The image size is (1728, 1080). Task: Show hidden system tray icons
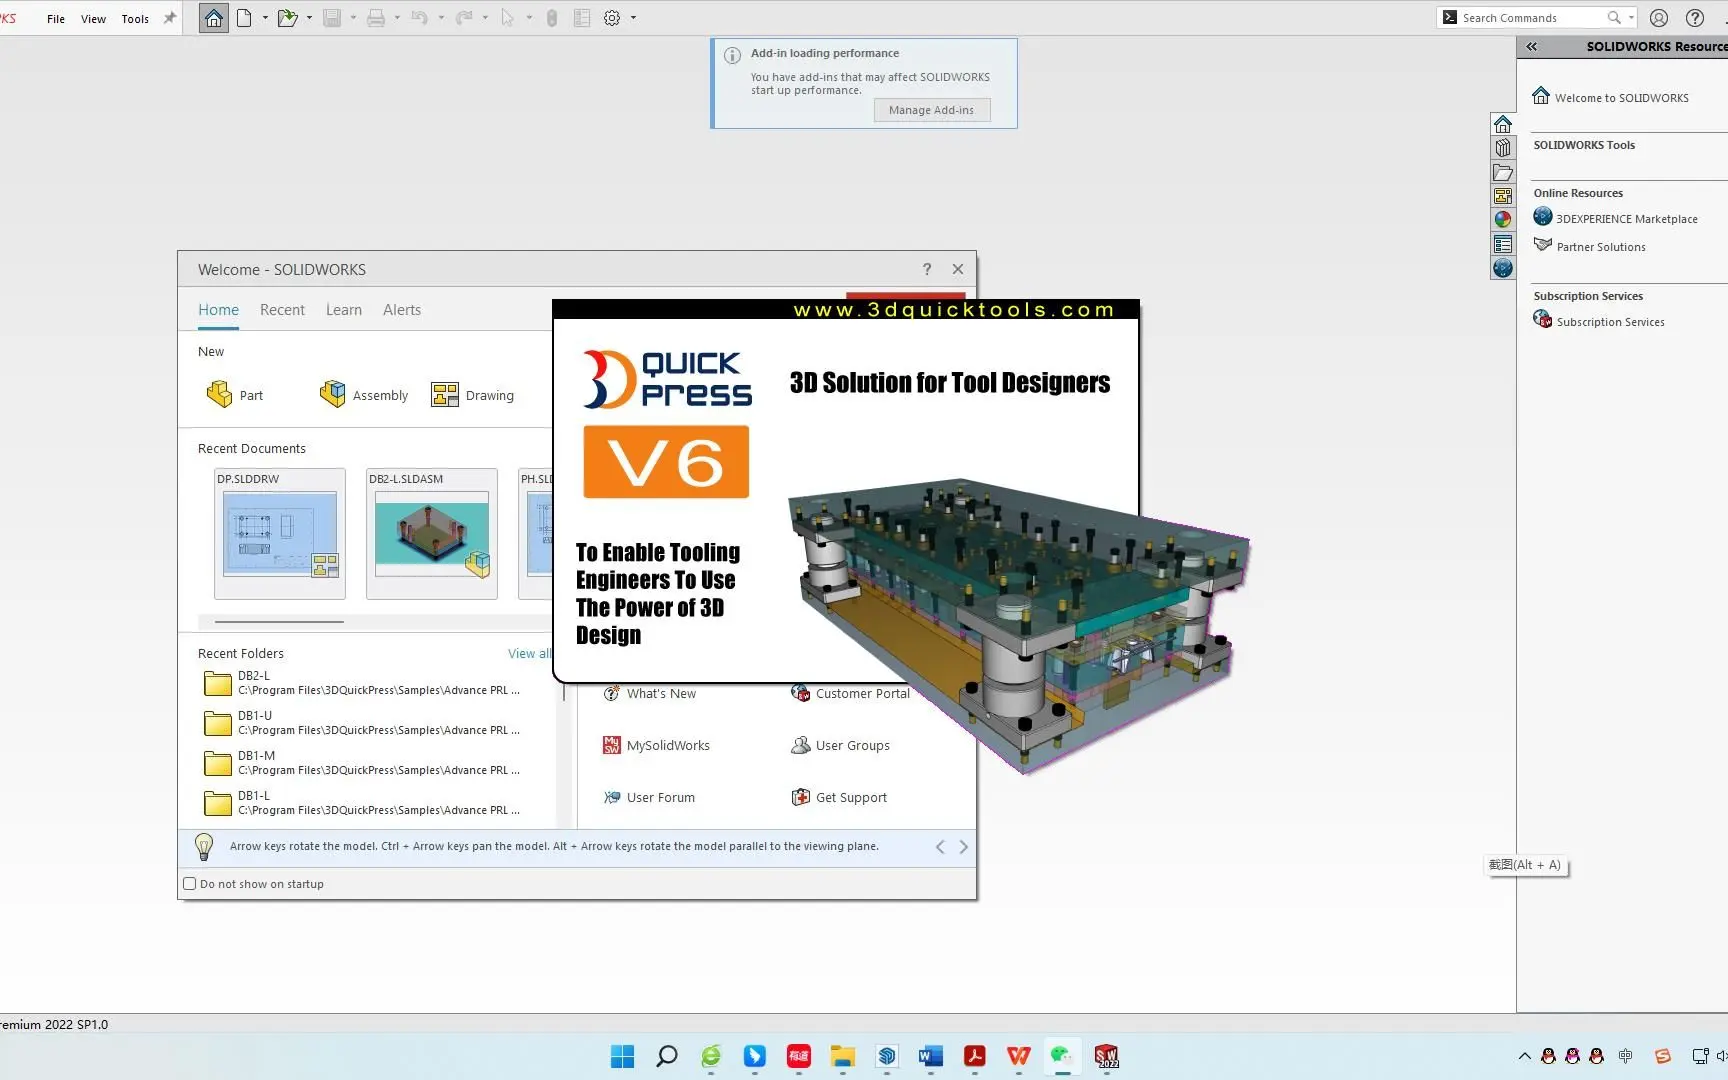point(1524,1056)
